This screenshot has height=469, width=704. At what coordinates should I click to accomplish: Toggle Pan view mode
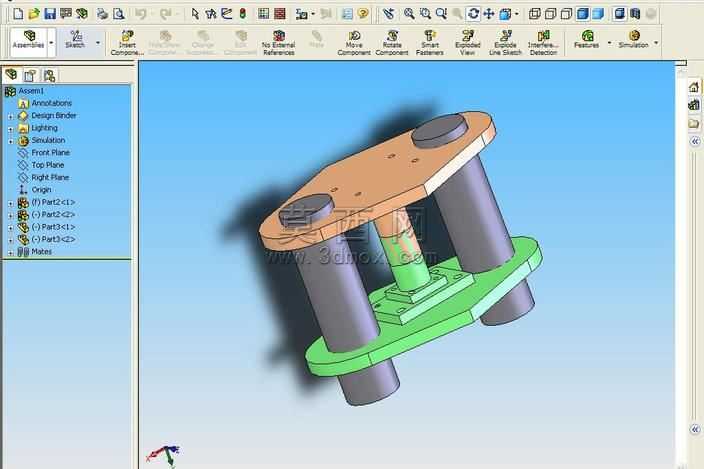489,14
